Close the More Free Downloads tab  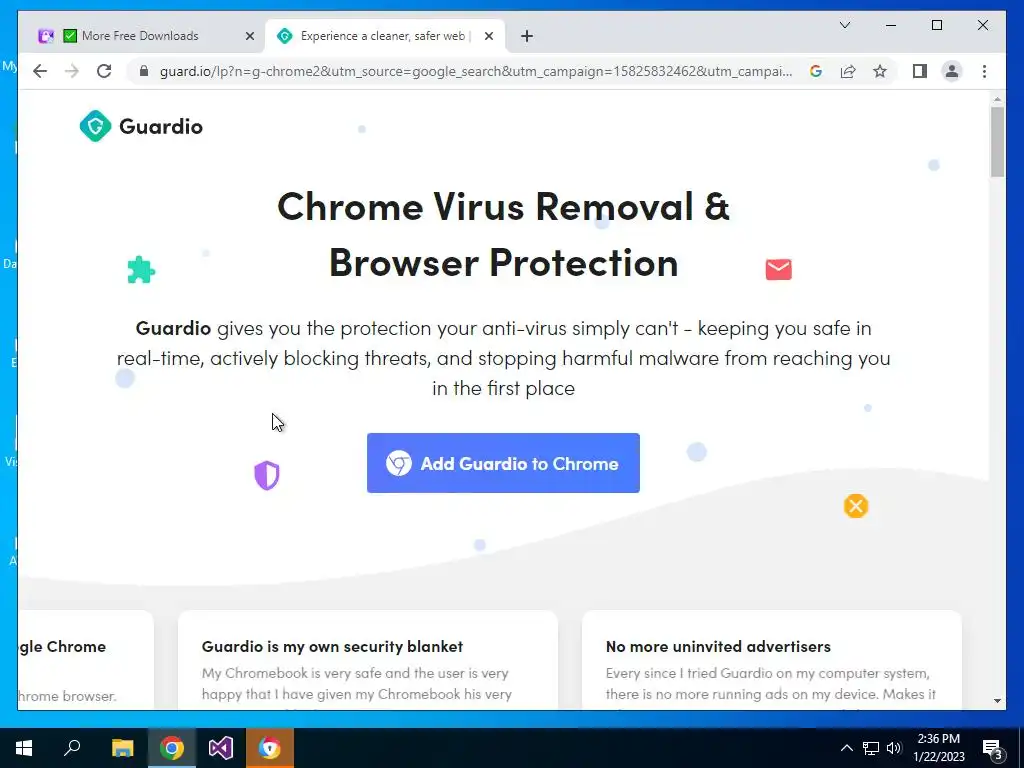pyautogui.click(x=249, y=36)
